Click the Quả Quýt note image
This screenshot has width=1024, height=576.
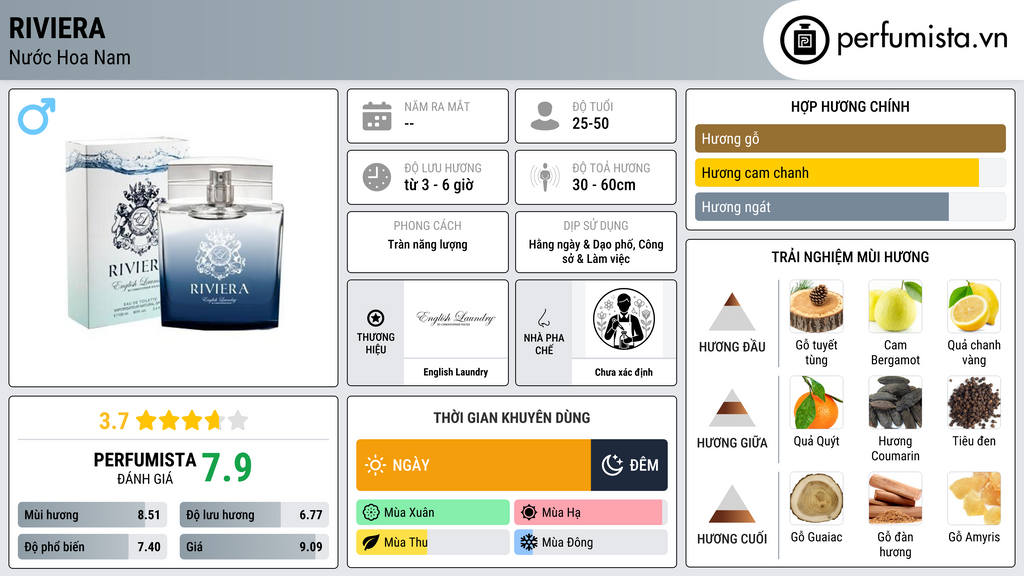(816, 403)
